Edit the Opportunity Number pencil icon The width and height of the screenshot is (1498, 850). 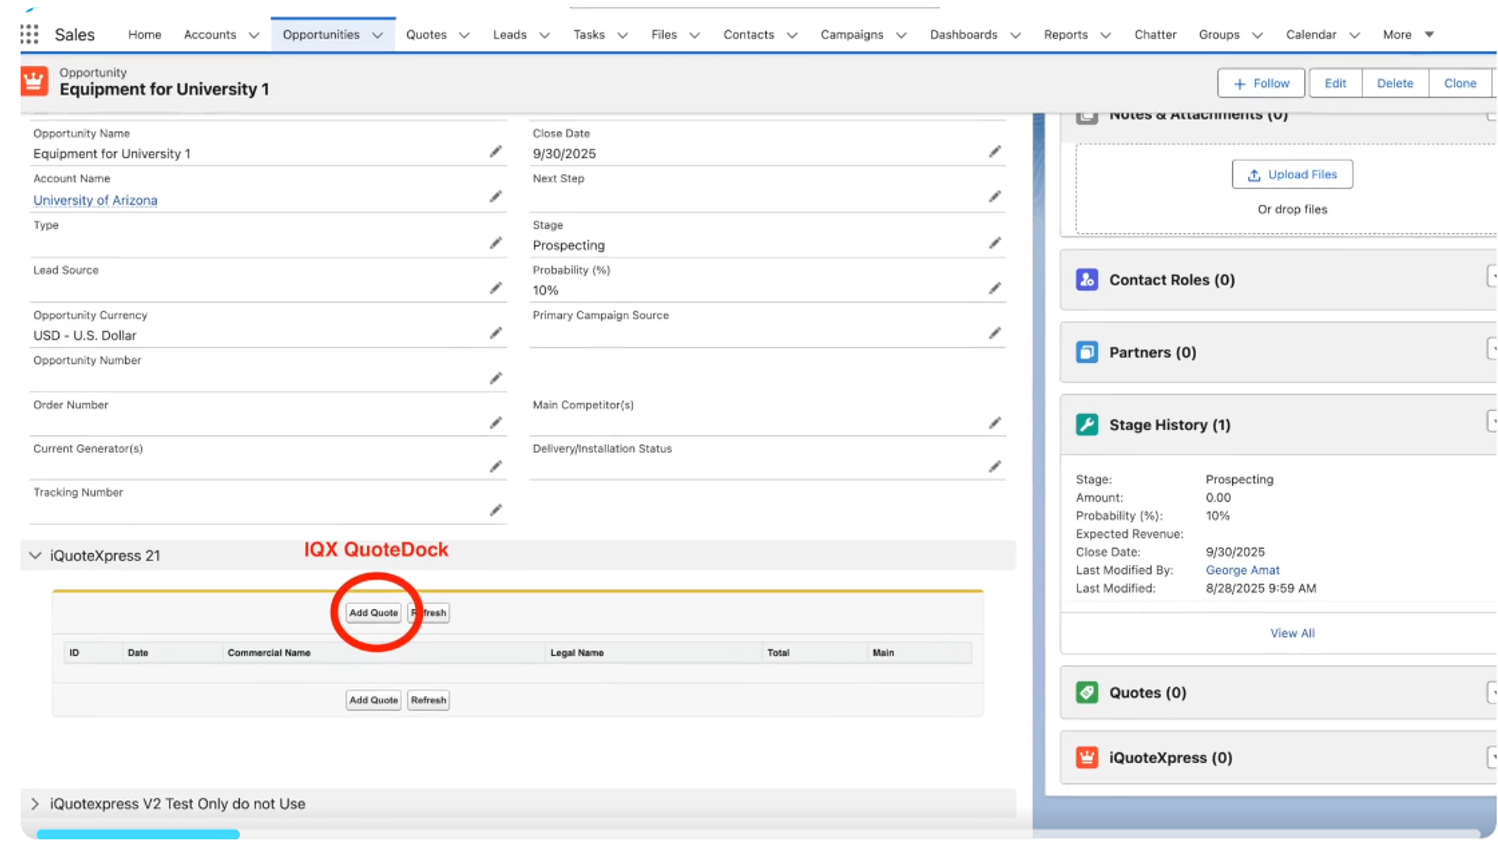point(495,378)
